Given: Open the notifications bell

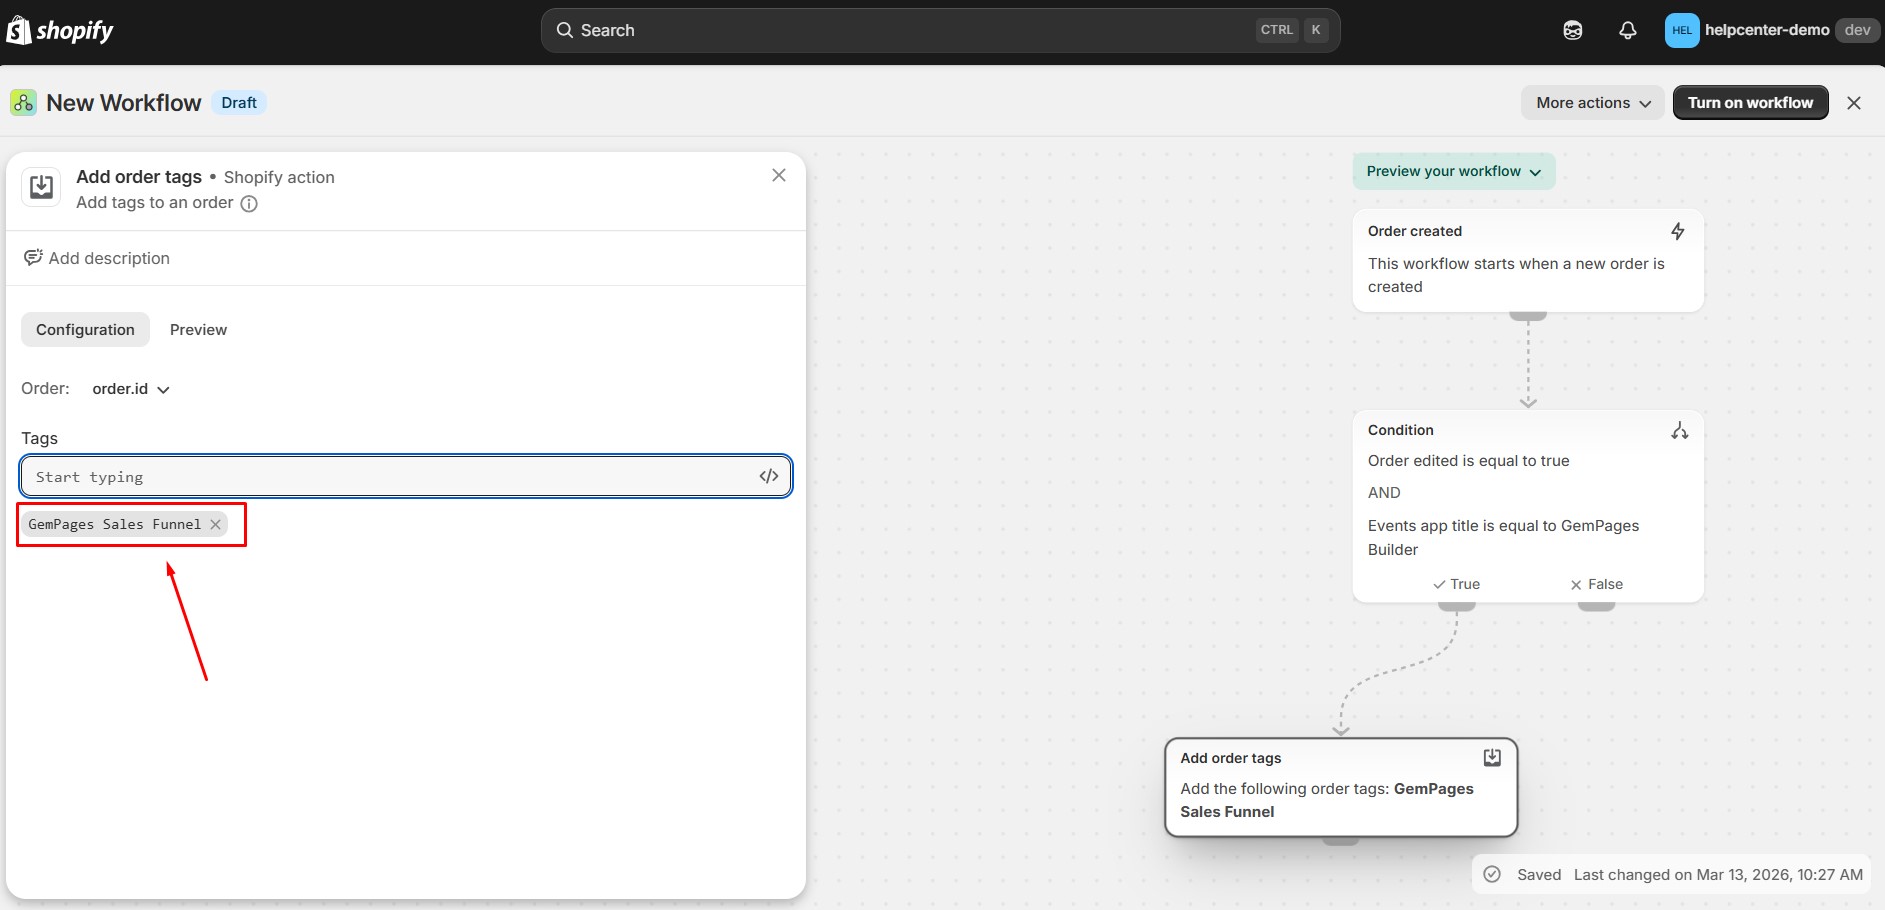Looking at the screenshot, I should [x=1627, y=30].
